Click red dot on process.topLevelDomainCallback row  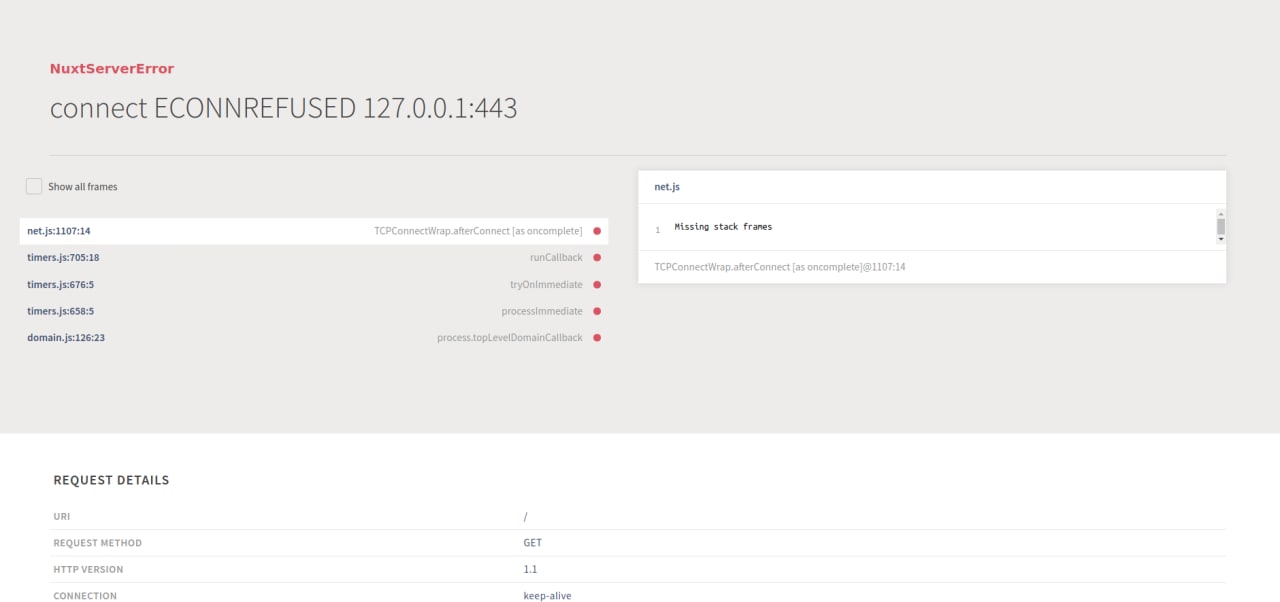click(597, 337)
